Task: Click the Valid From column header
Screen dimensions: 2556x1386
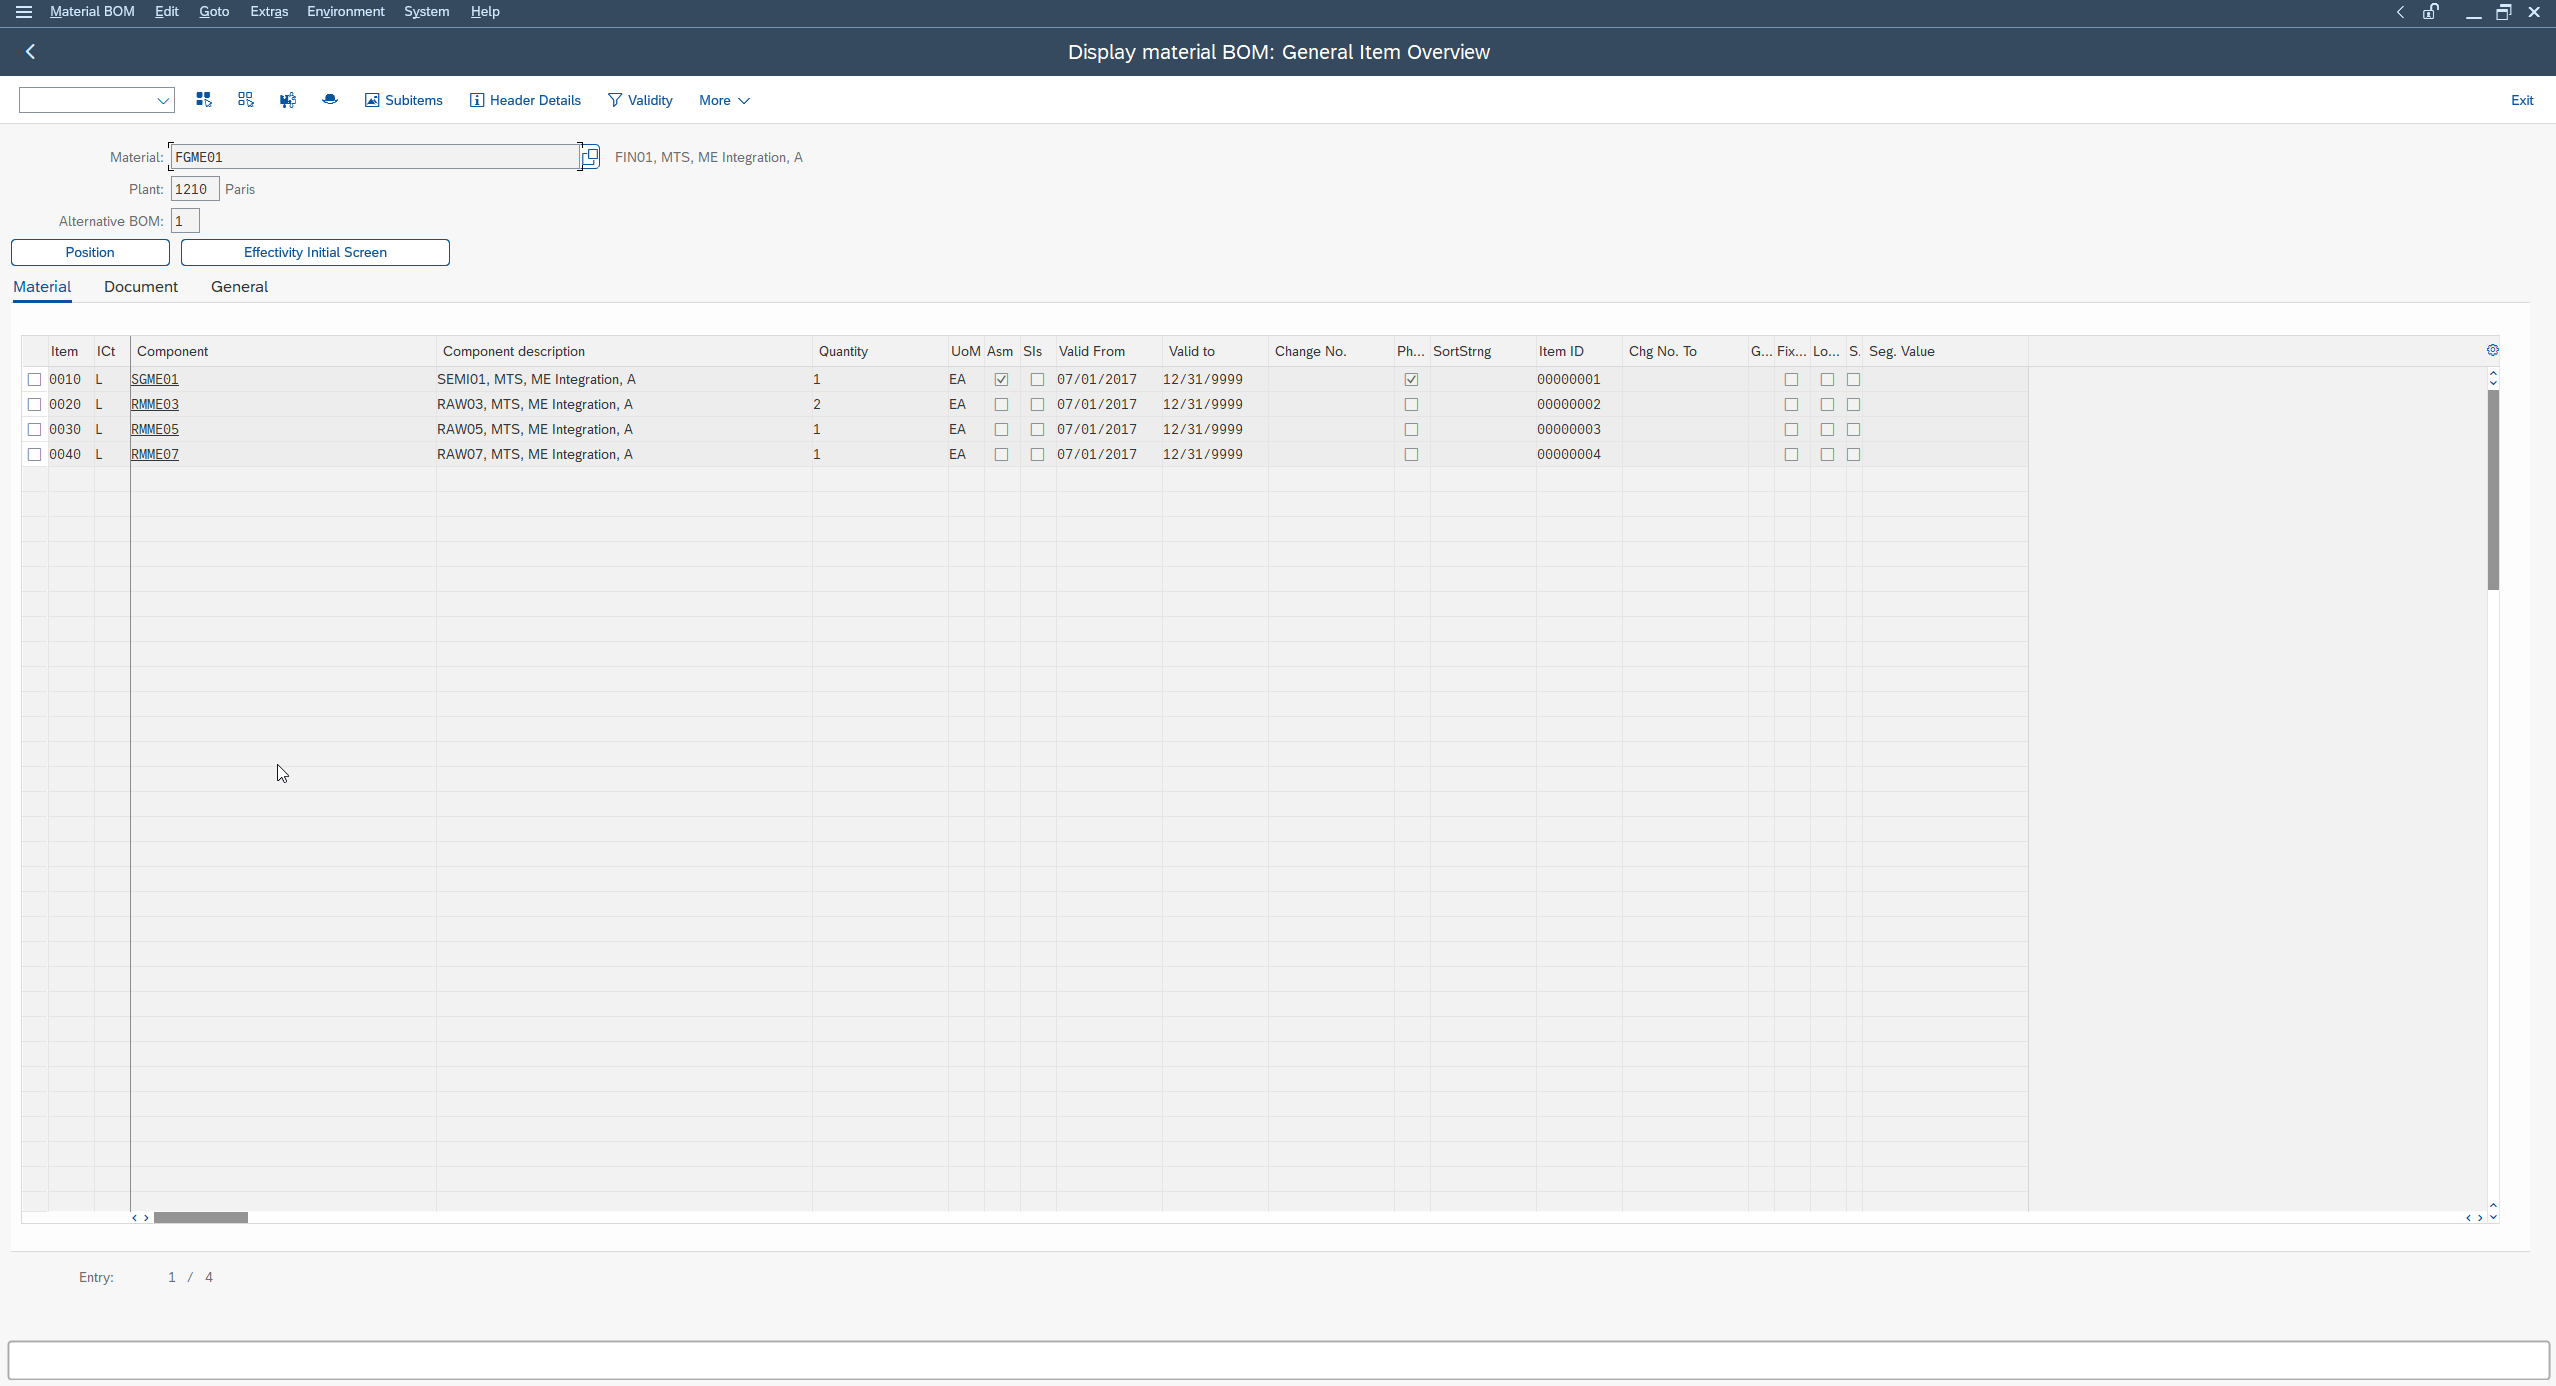Action: (x=1109, y=351)
